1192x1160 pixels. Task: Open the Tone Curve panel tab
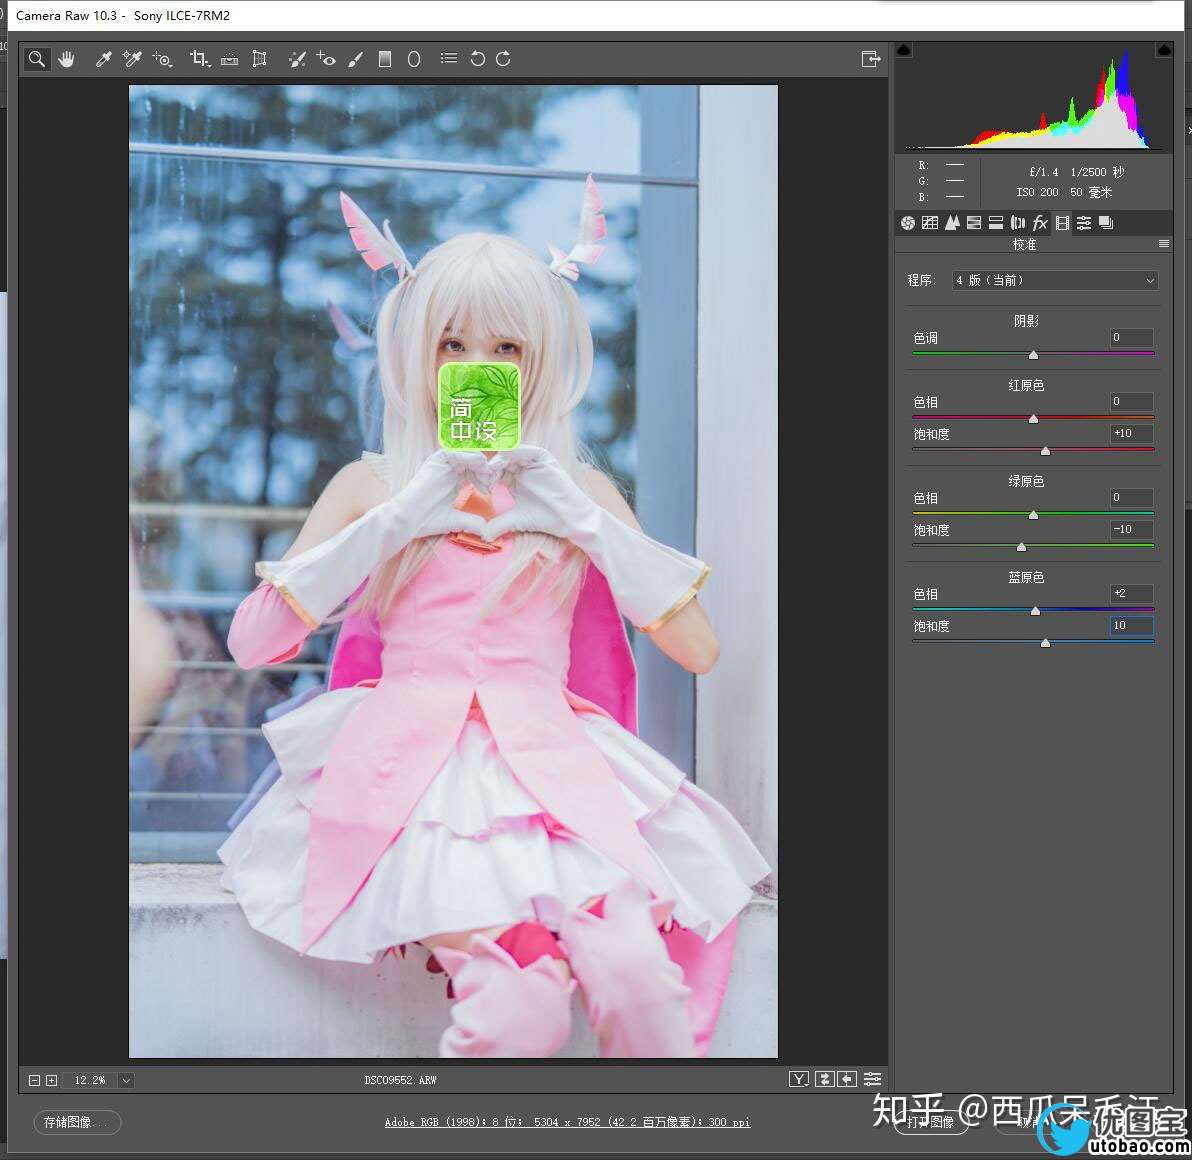[x=930, y=223]
